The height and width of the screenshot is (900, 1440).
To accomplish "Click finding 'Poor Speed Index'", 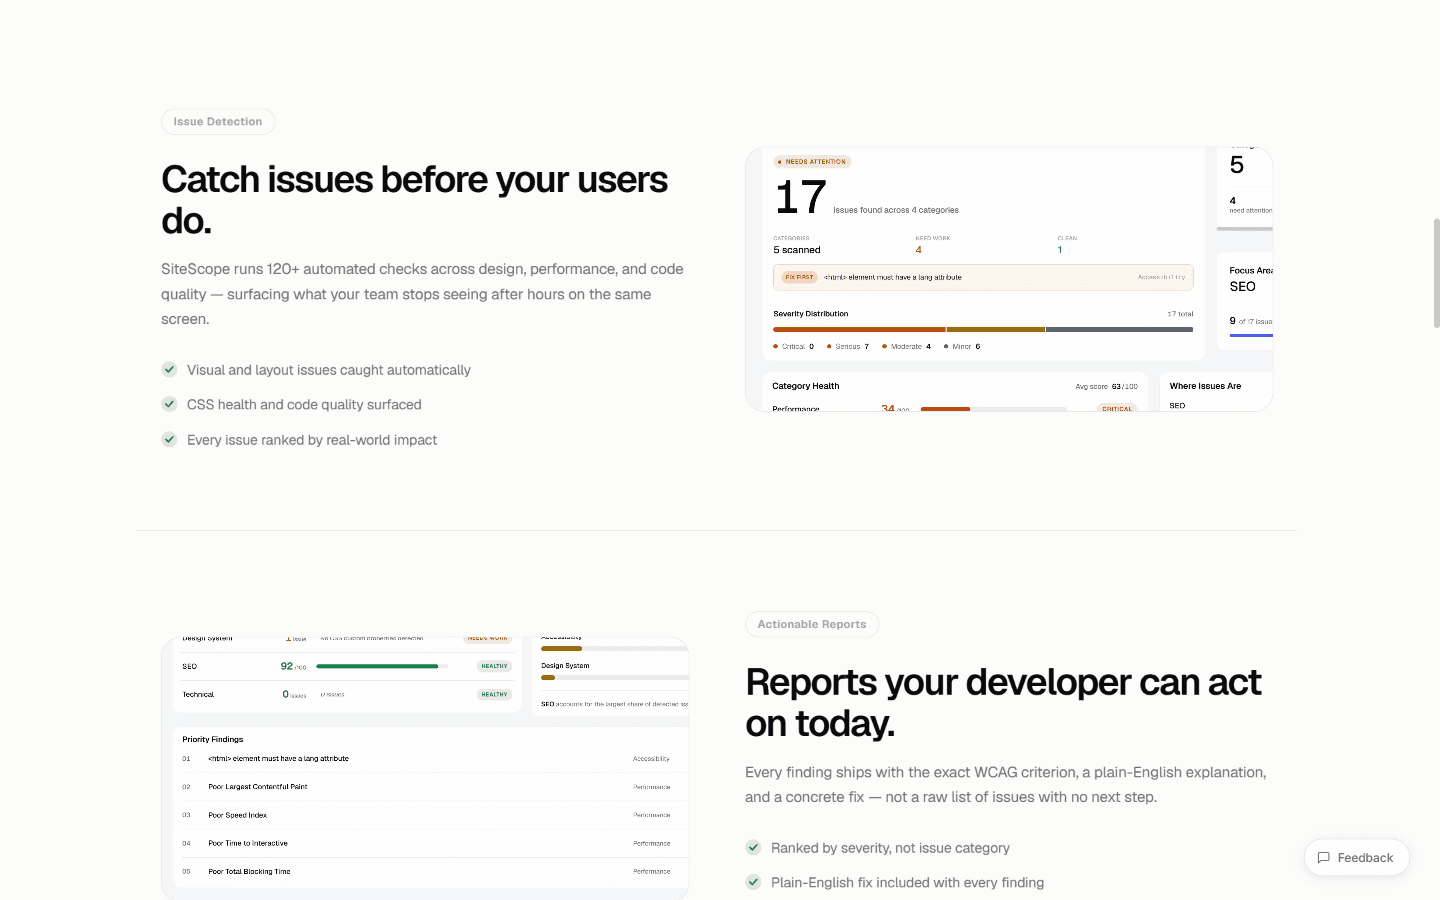I will coord(238,815).
